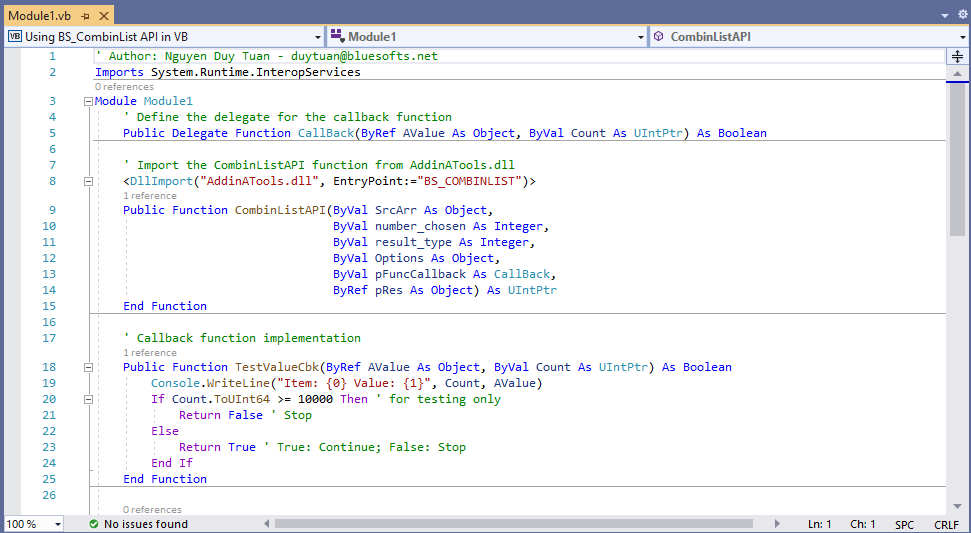Collapse the TestValueCbk function at line 18
The width and height of the screenshot is (971, 533).
click(x=88, y=367)
